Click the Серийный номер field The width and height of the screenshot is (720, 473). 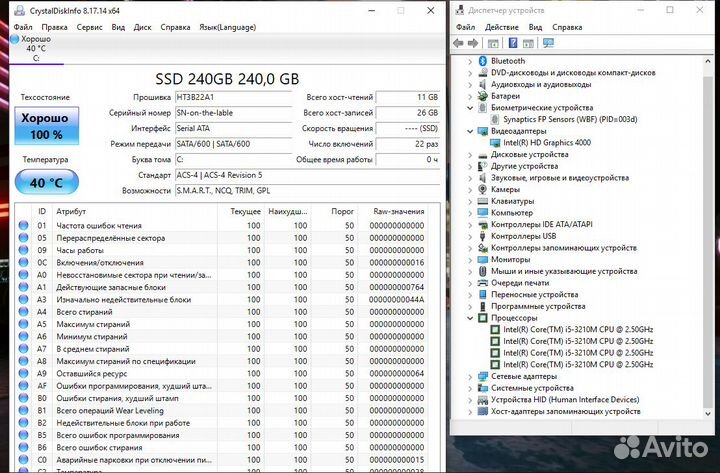[x=233, y=113]
